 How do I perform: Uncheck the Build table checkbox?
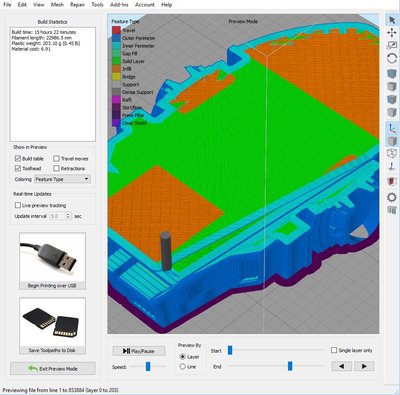(x=18, y=158)
